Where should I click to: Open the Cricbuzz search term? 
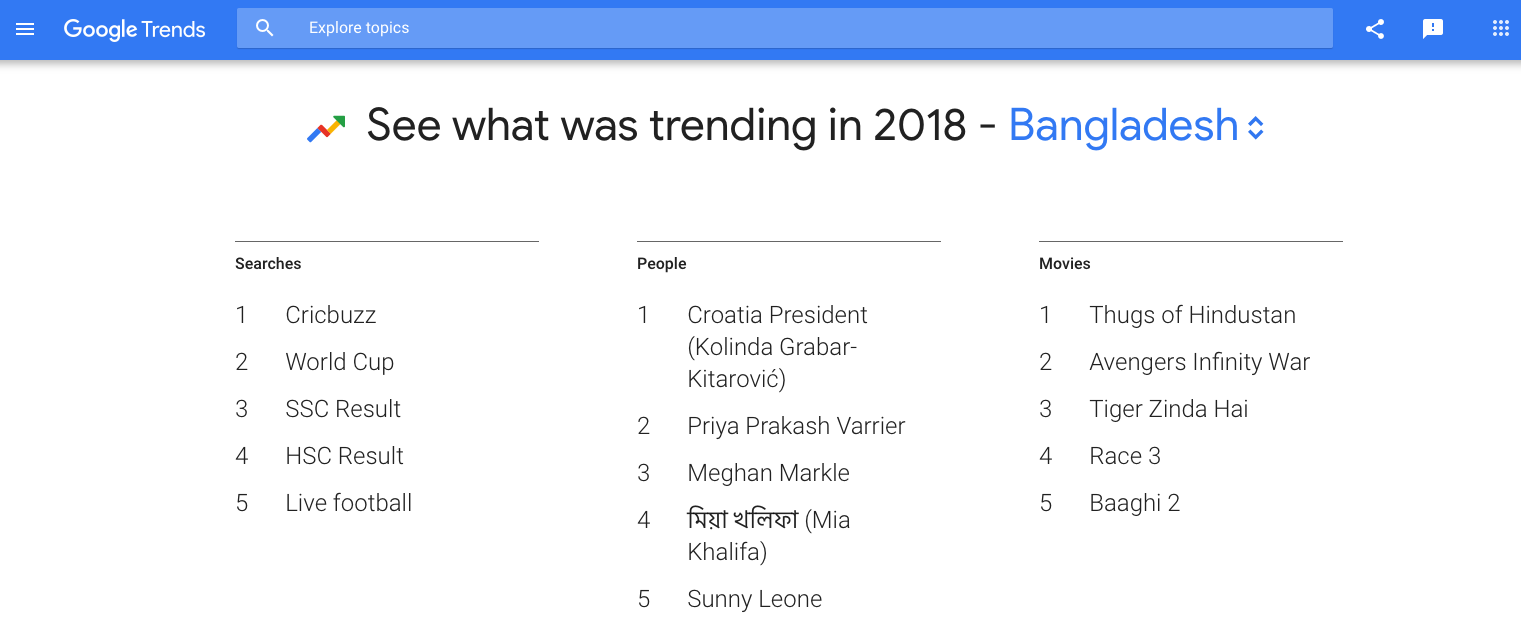[330, 315]
